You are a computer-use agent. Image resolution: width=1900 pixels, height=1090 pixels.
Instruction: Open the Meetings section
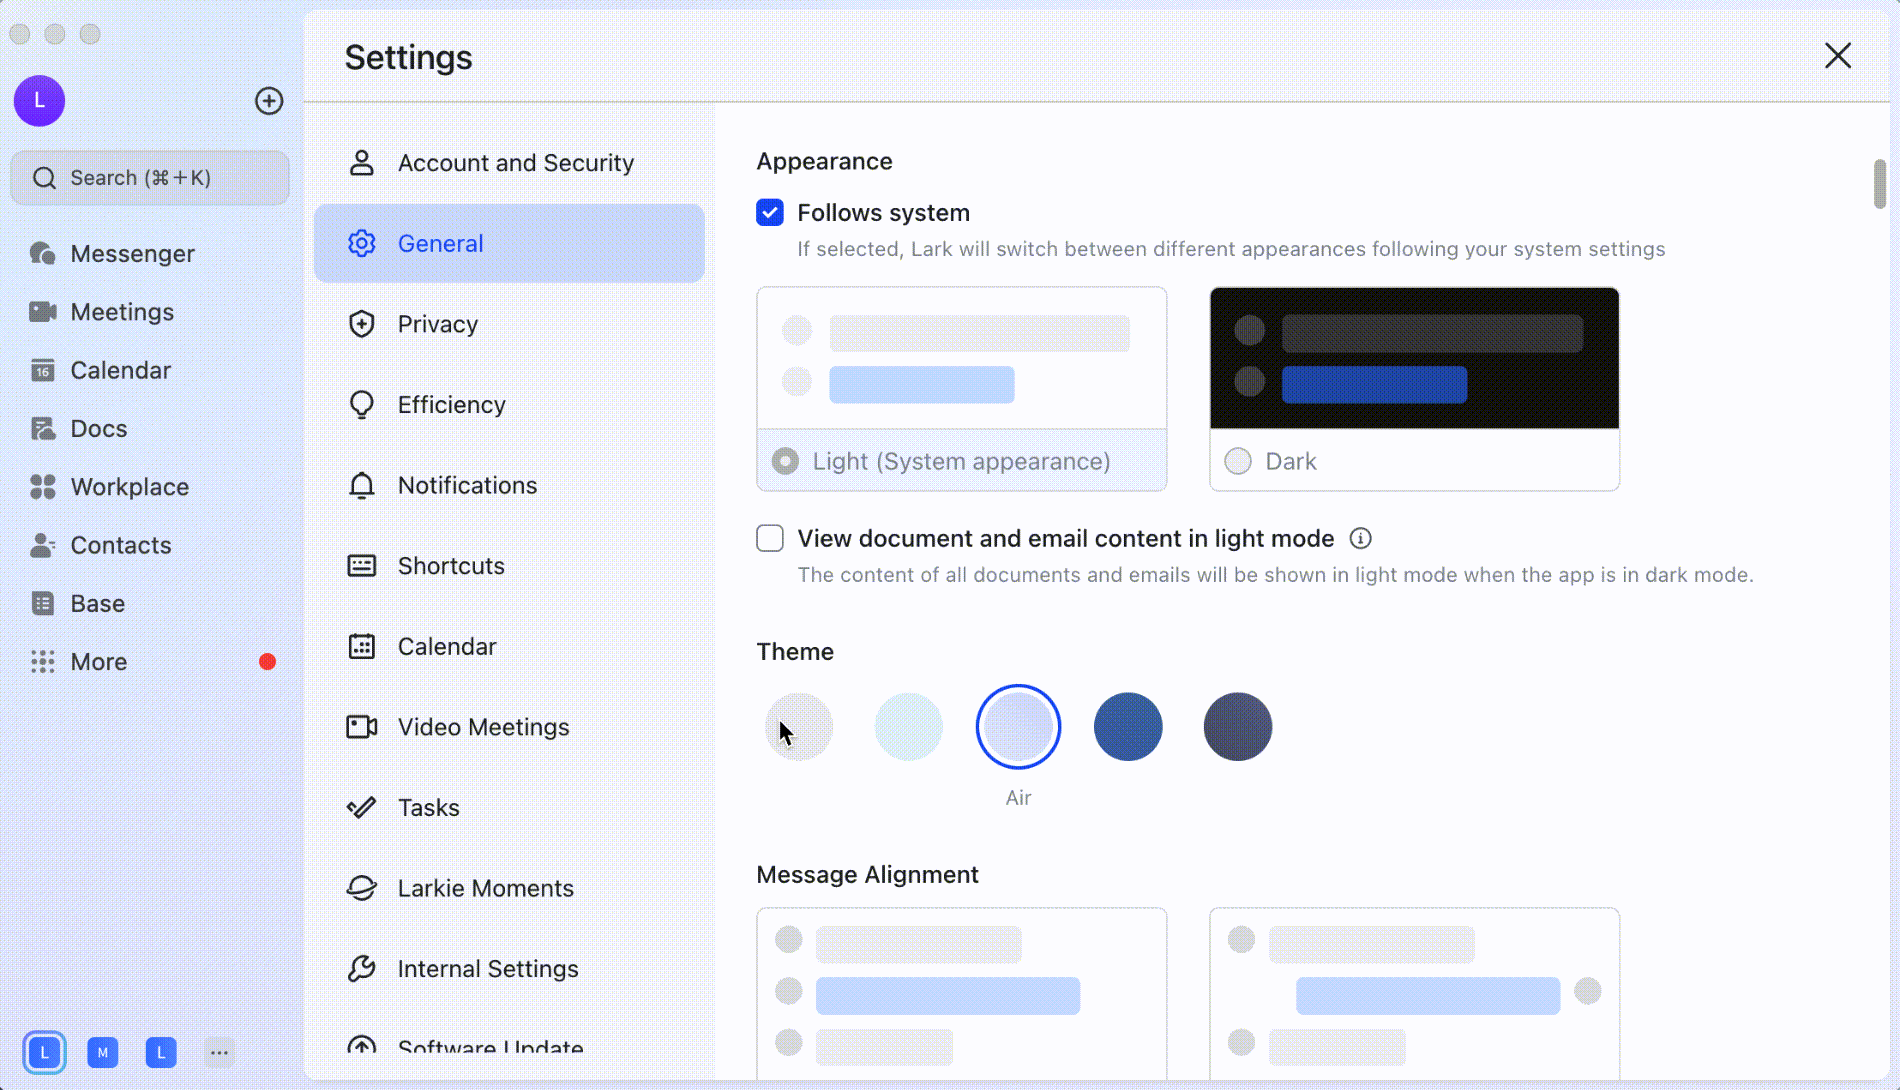122,311
